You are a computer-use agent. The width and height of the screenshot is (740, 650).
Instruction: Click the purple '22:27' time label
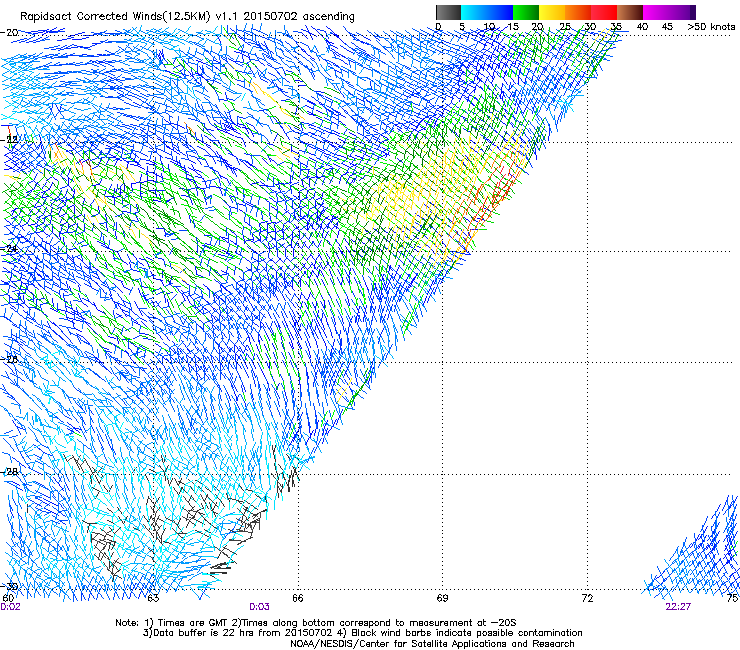(x=678, y=607)
